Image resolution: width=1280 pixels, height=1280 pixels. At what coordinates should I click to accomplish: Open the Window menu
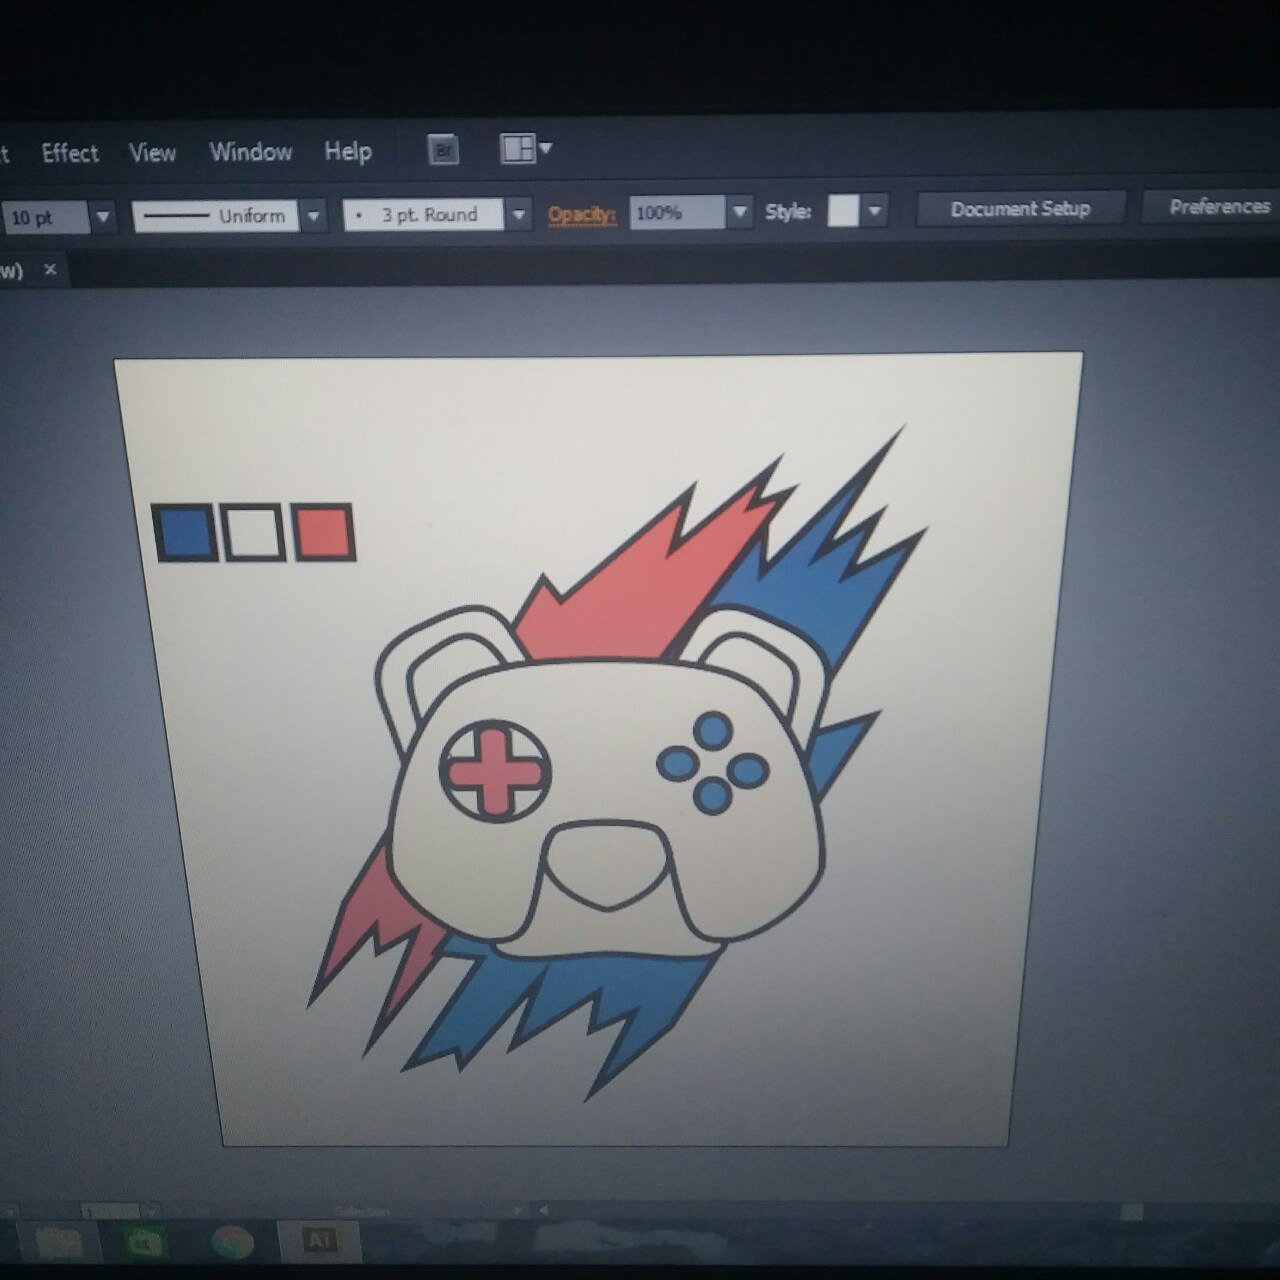[x=250, y=151]
